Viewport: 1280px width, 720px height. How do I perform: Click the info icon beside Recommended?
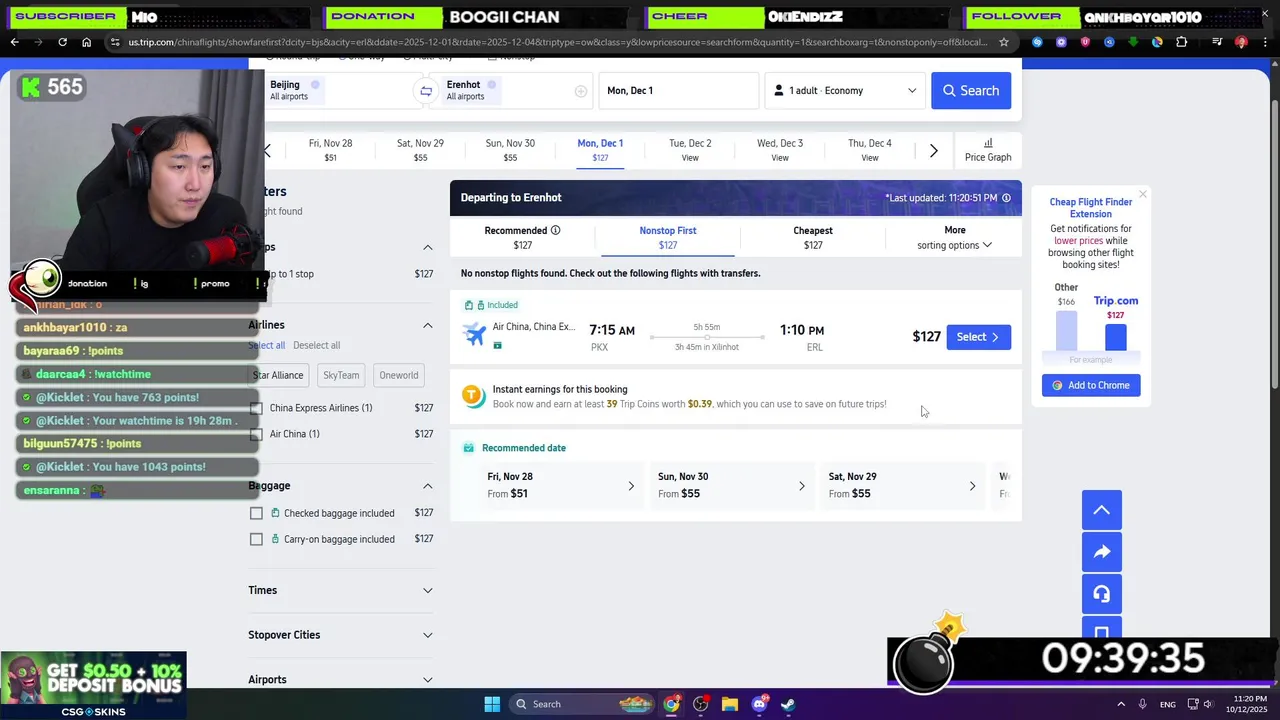coord(555,230)
